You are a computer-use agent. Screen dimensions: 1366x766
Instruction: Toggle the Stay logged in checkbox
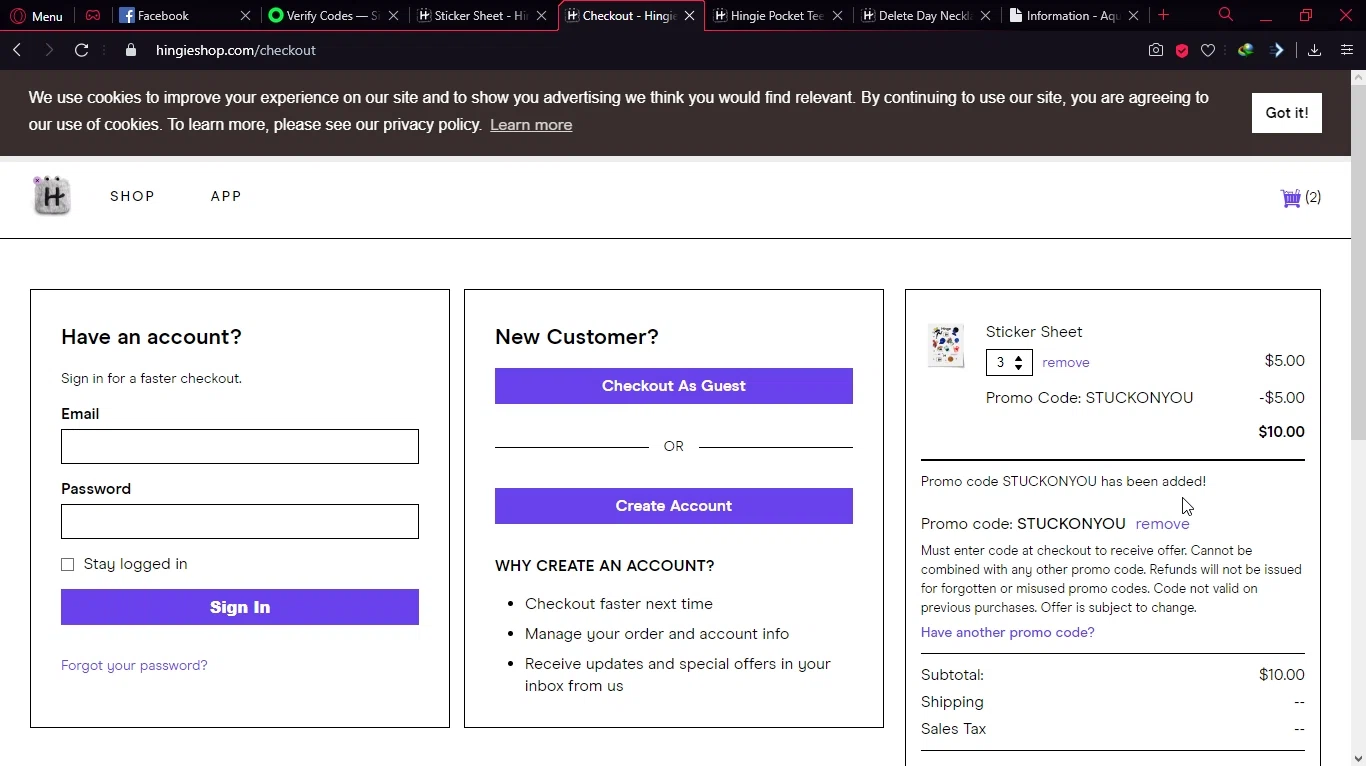[x=68, y=565]
